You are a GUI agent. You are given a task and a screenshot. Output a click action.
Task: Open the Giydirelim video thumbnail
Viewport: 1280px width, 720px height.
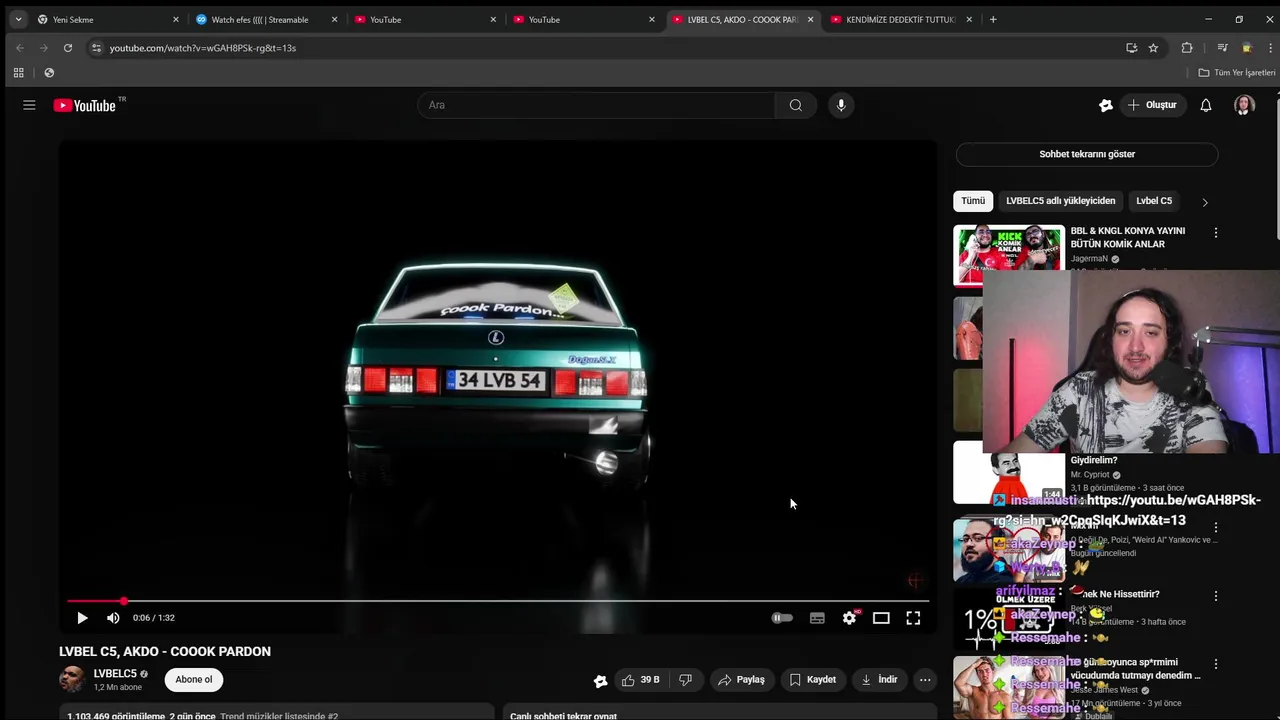[1009, 472]
